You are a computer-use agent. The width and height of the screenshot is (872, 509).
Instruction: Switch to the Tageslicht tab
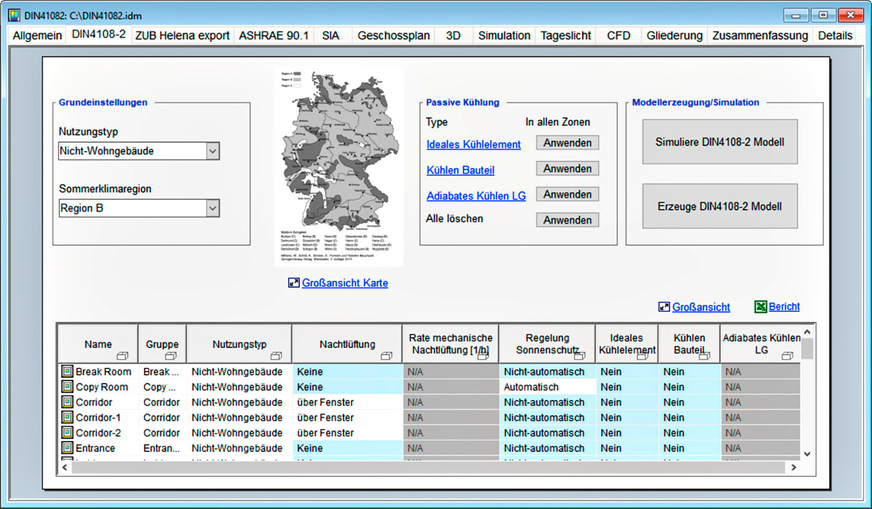566,35
